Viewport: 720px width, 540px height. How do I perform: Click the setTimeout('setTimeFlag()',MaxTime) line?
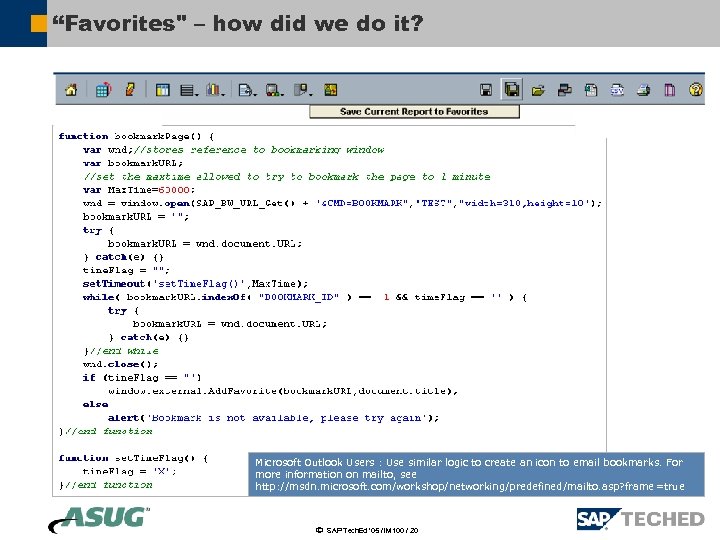pyautogui.click(x=195, y=284)
